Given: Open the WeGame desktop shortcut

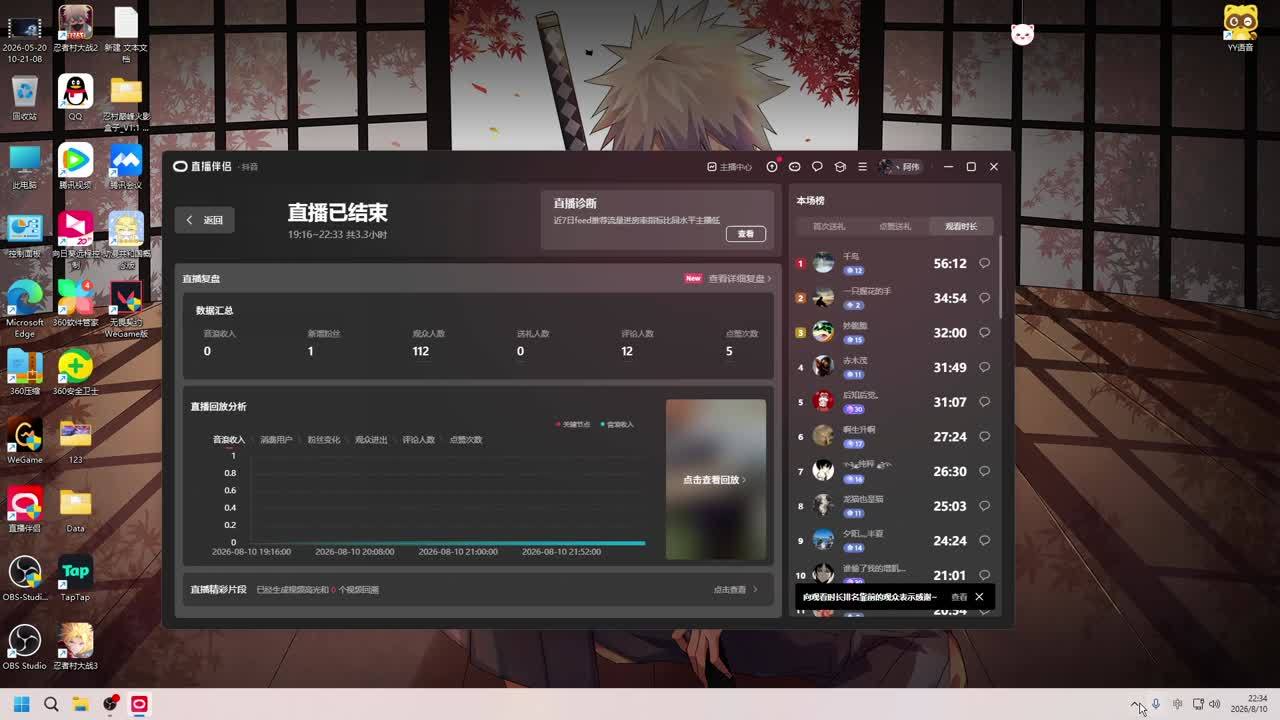Looking at the screenshot, I should tap(25, 441).
